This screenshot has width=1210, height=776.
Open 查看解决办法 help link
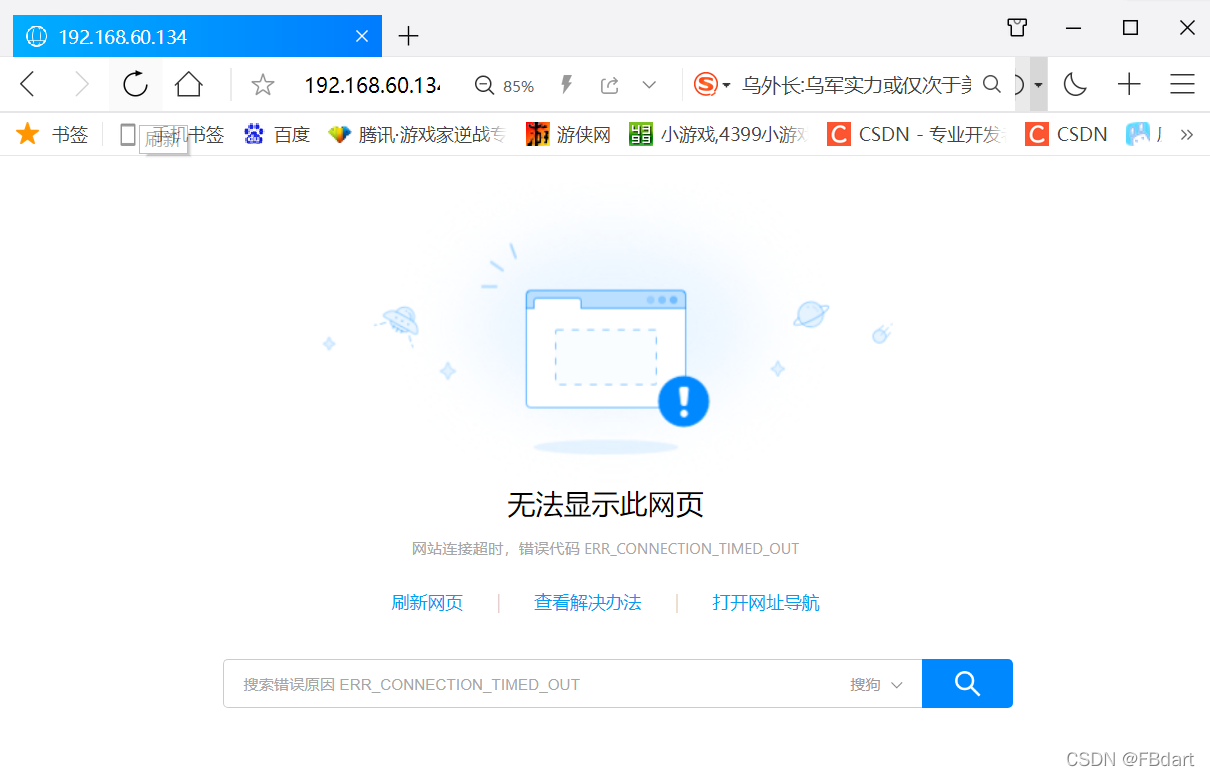[587, 602]
